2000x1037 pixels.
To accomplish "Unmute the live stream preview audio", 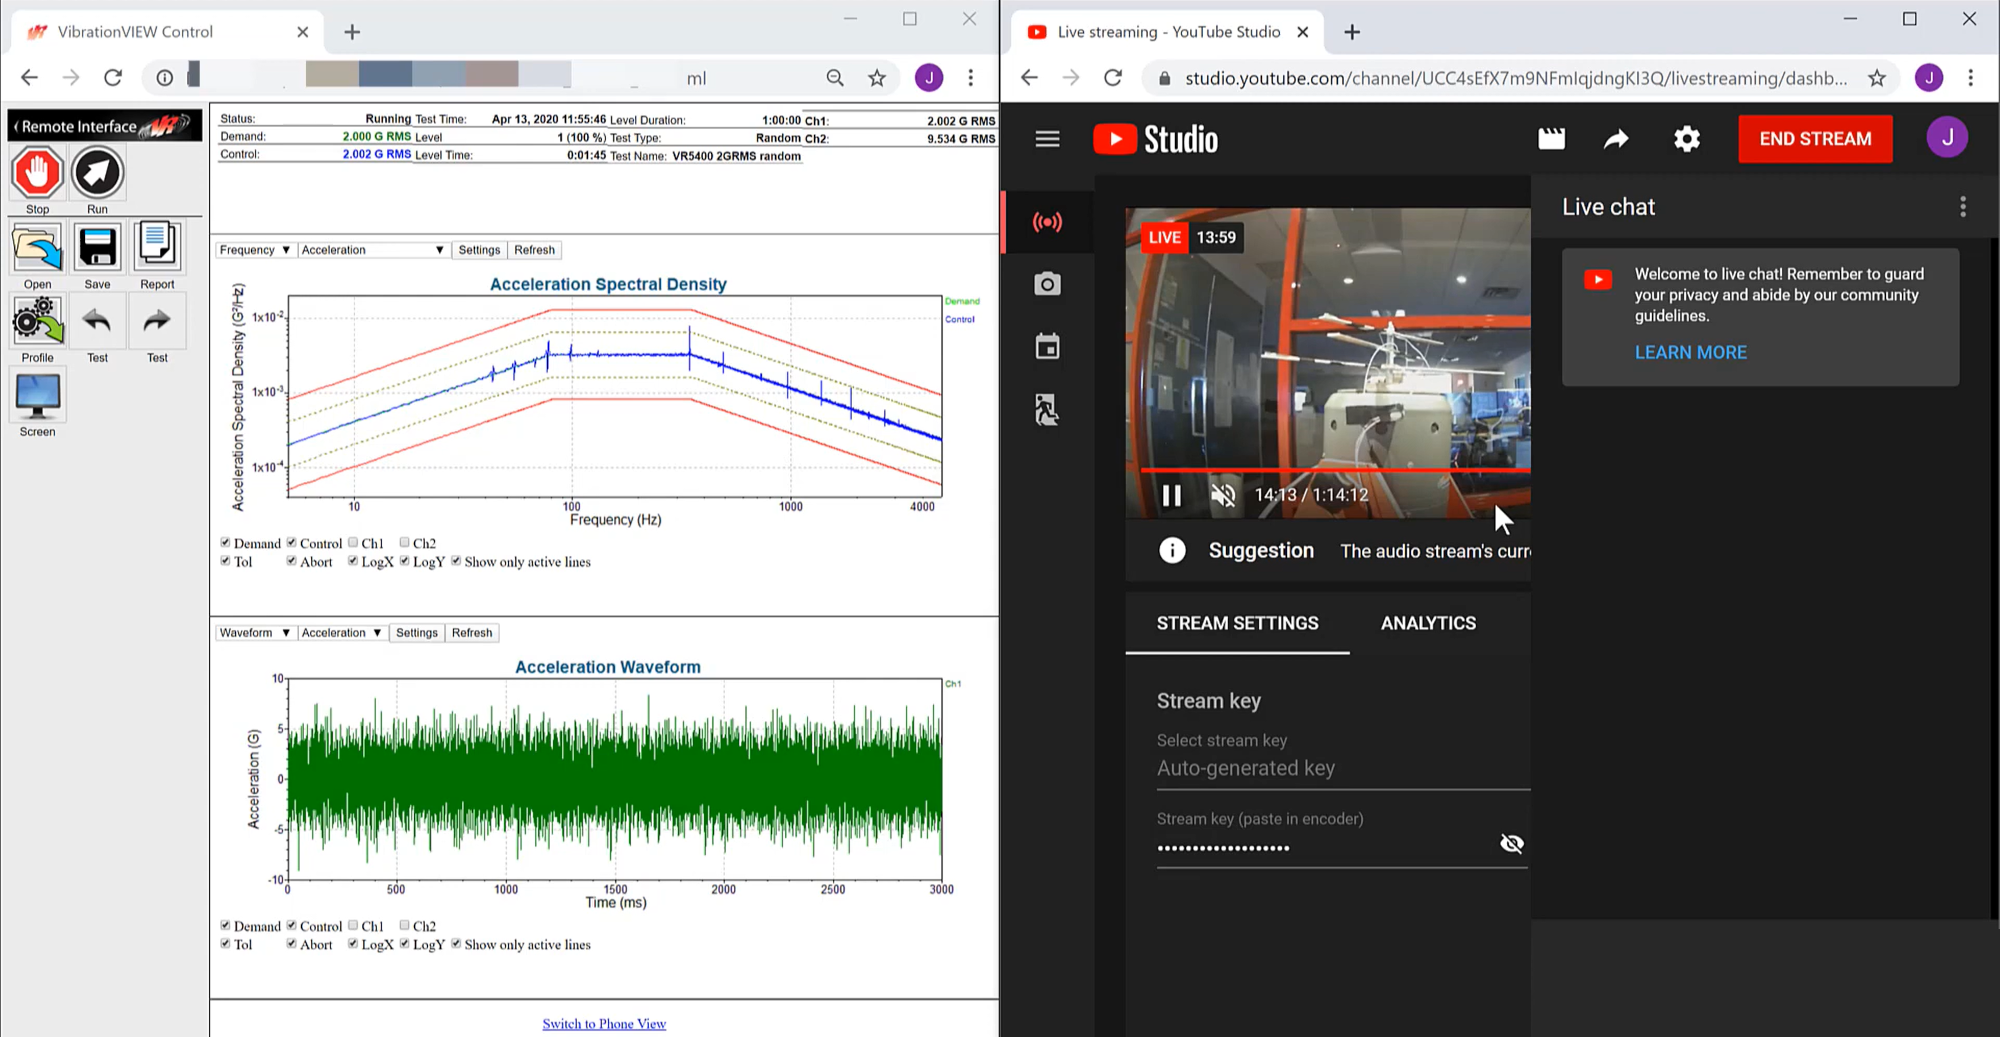I will click(x=1222, y=495).
